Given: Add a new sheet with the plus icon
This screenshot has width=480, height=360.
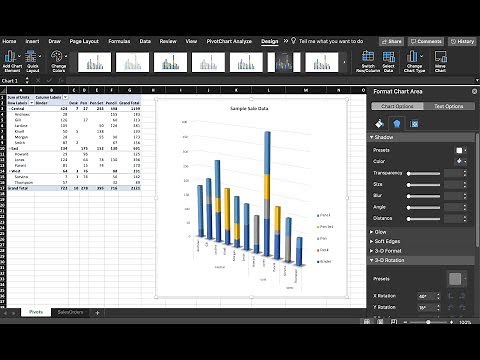Looking at the screenshot, I should point(97,313).
